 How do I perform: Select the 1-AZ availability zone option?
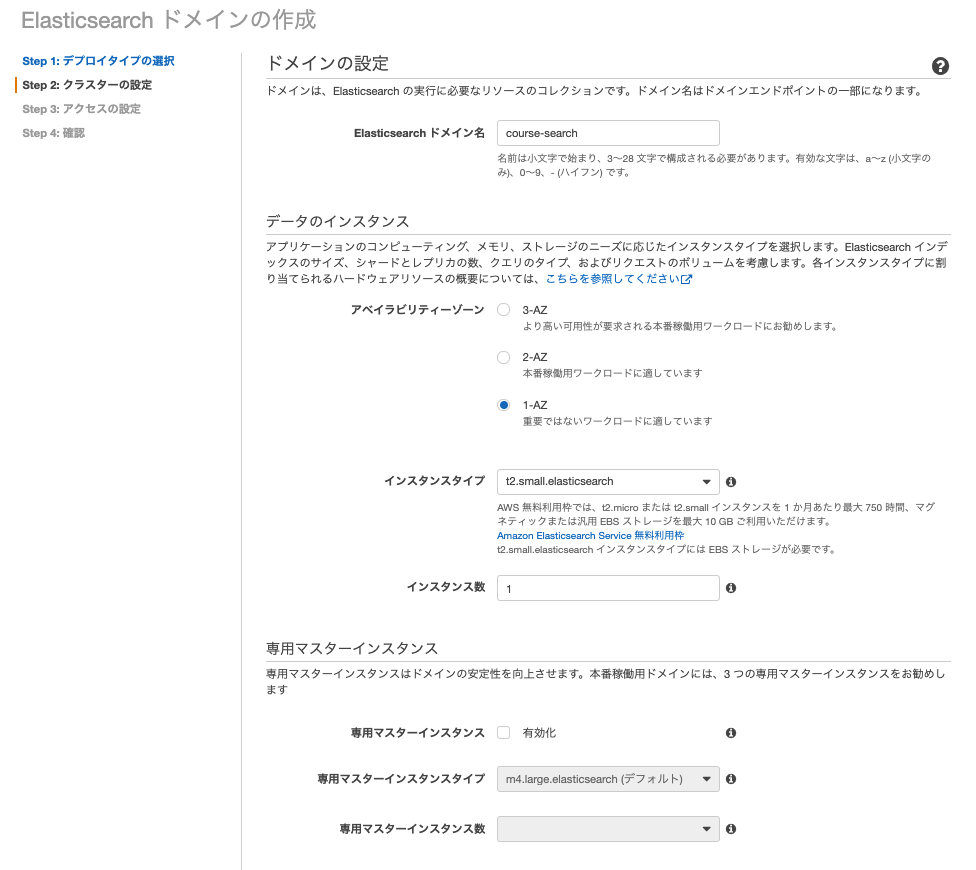(x=504, y=405)
